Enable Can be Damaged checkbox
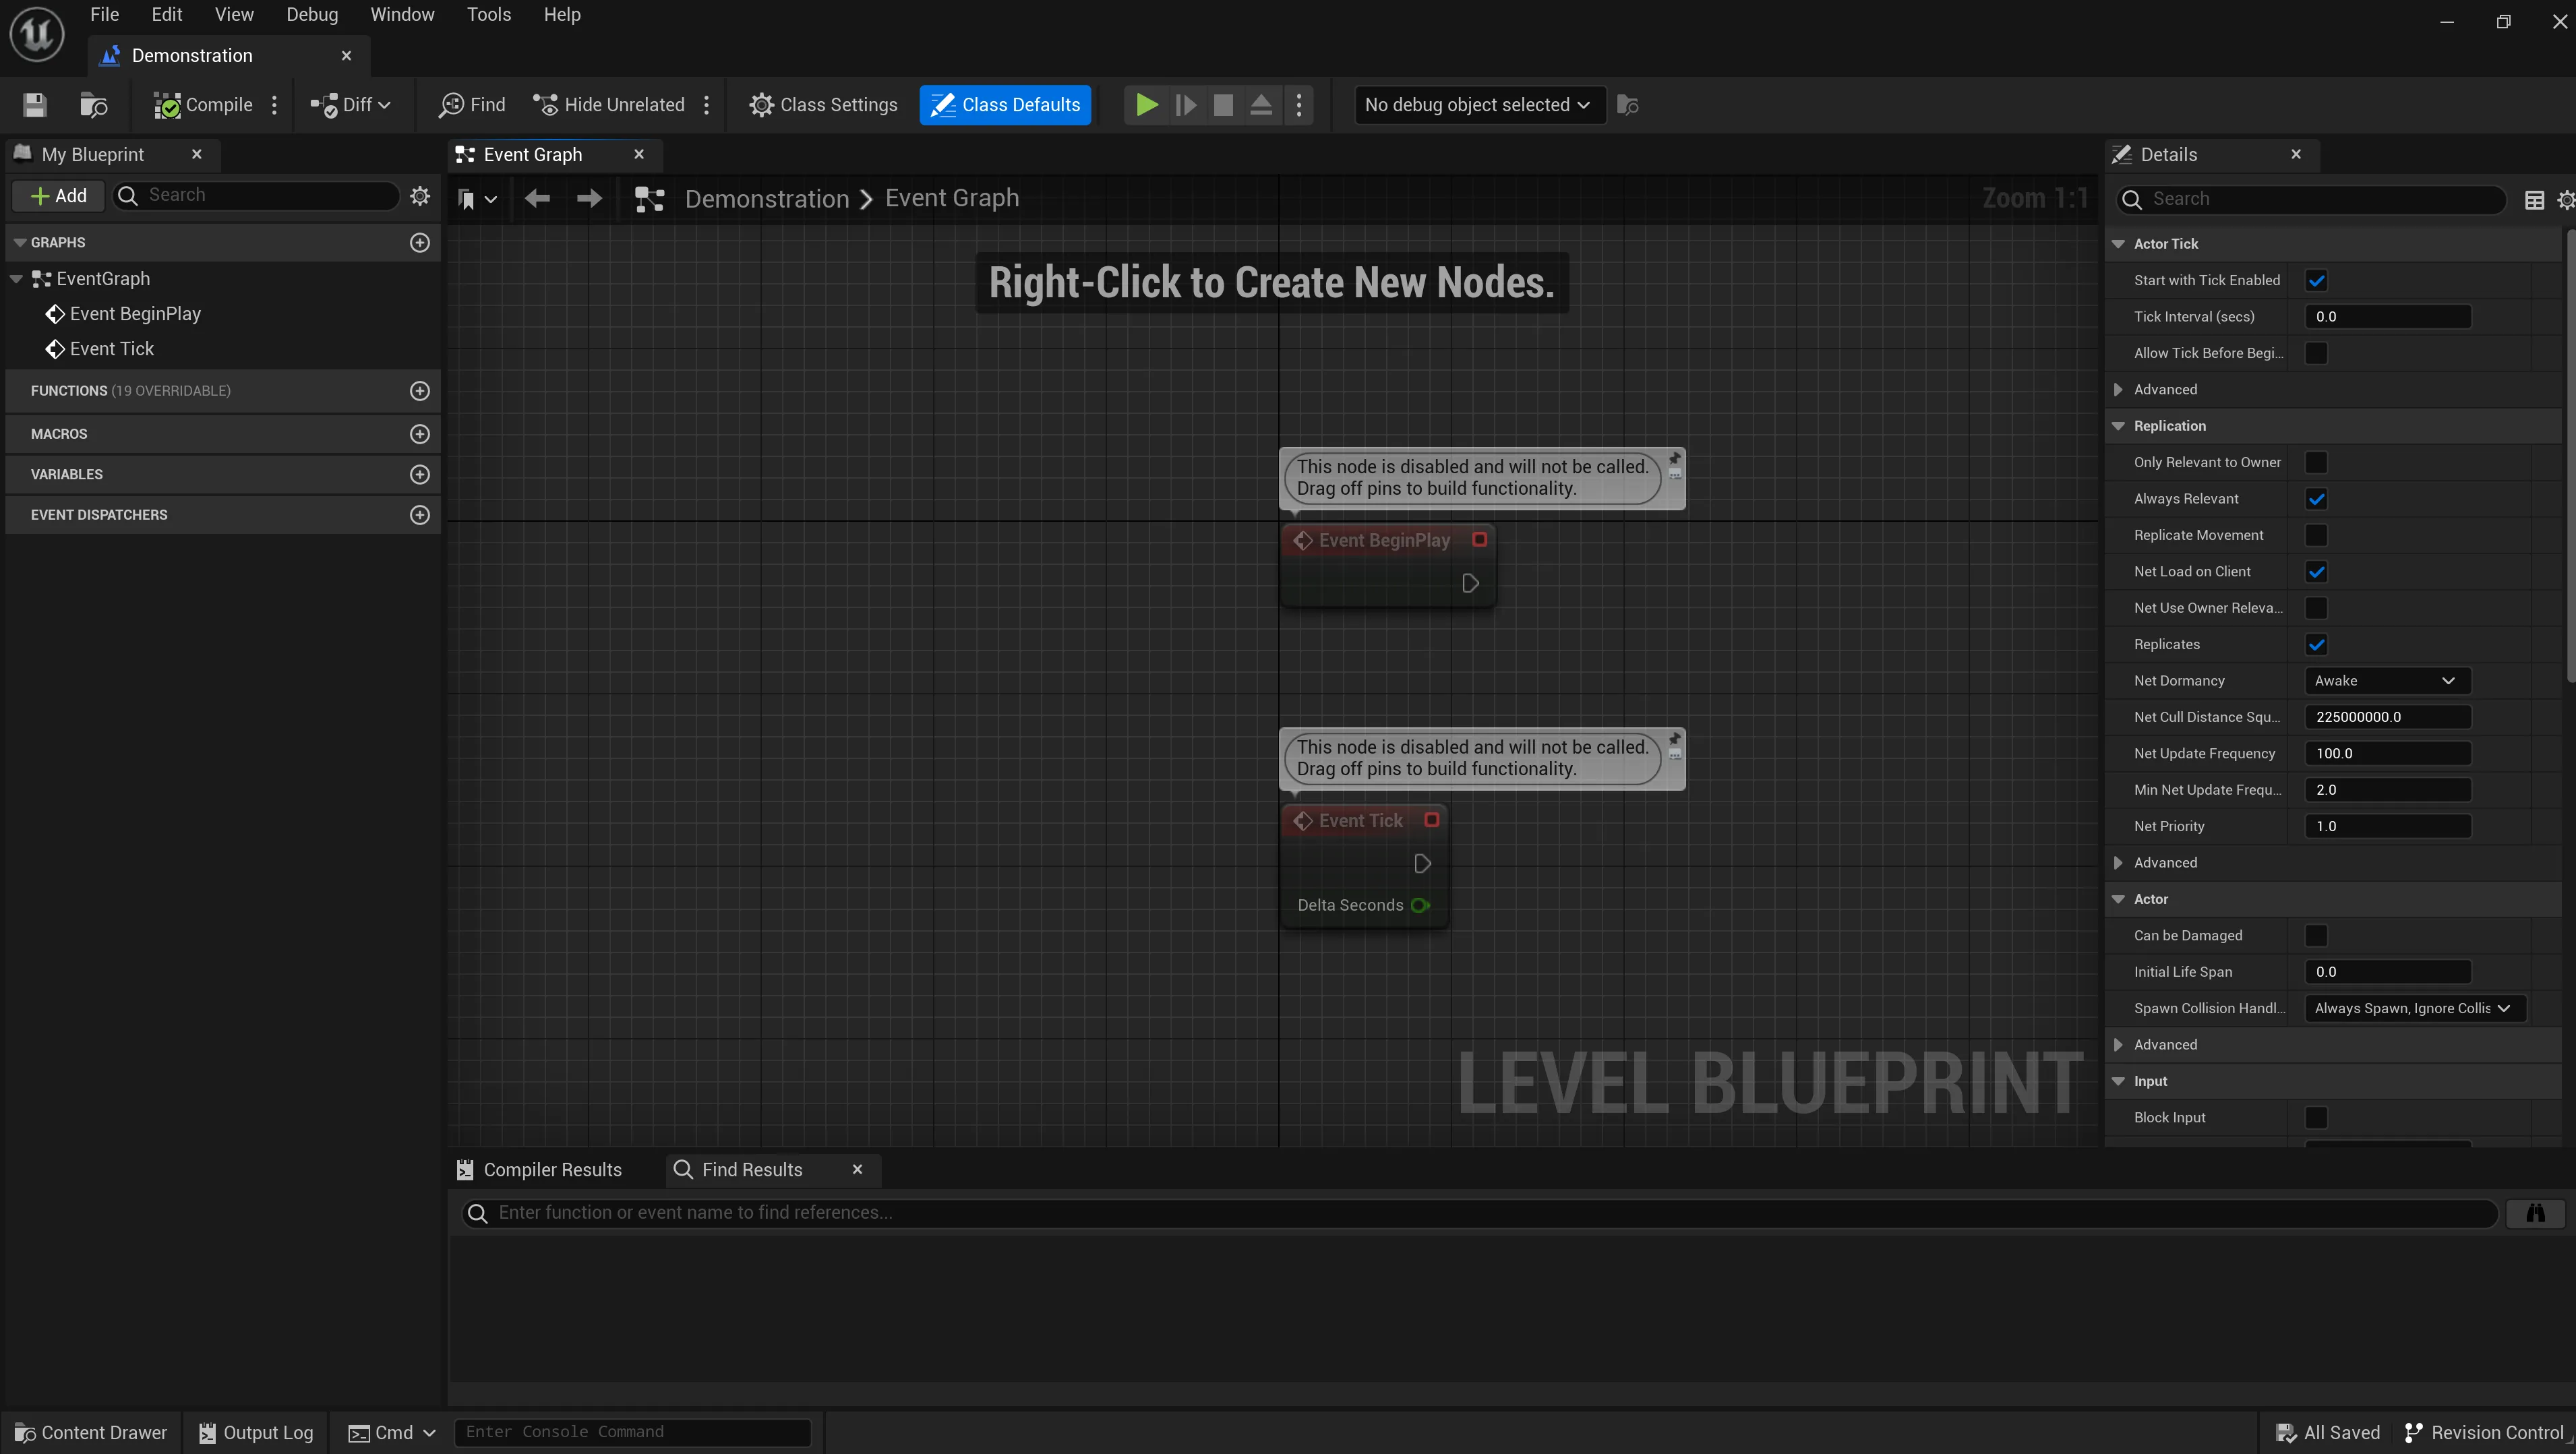Screen dimensions: 2576x1454 2316,936
